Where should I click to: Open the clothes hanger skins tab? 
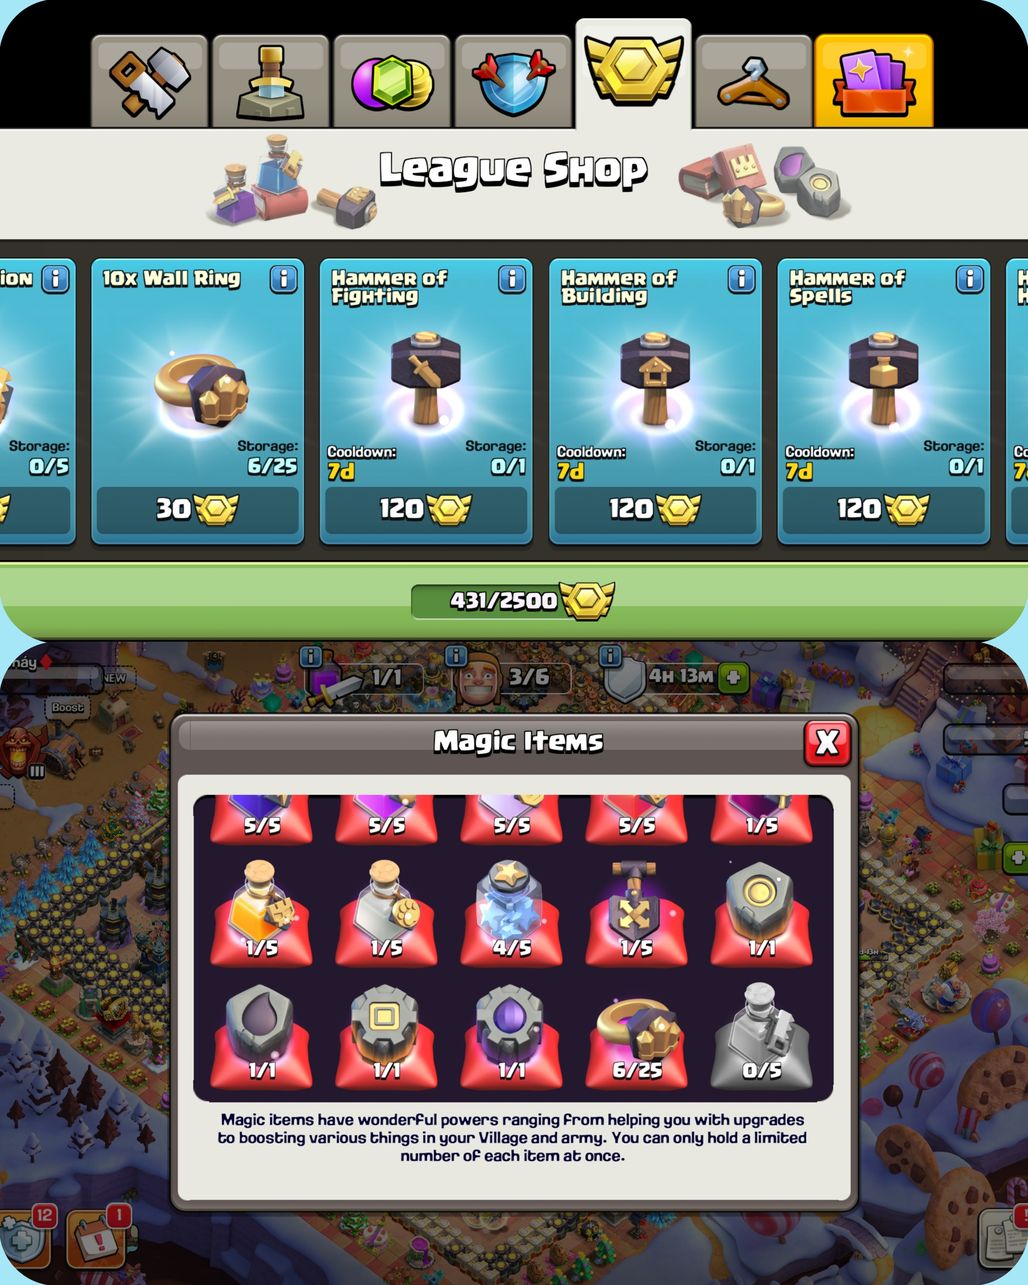[753, 81]
